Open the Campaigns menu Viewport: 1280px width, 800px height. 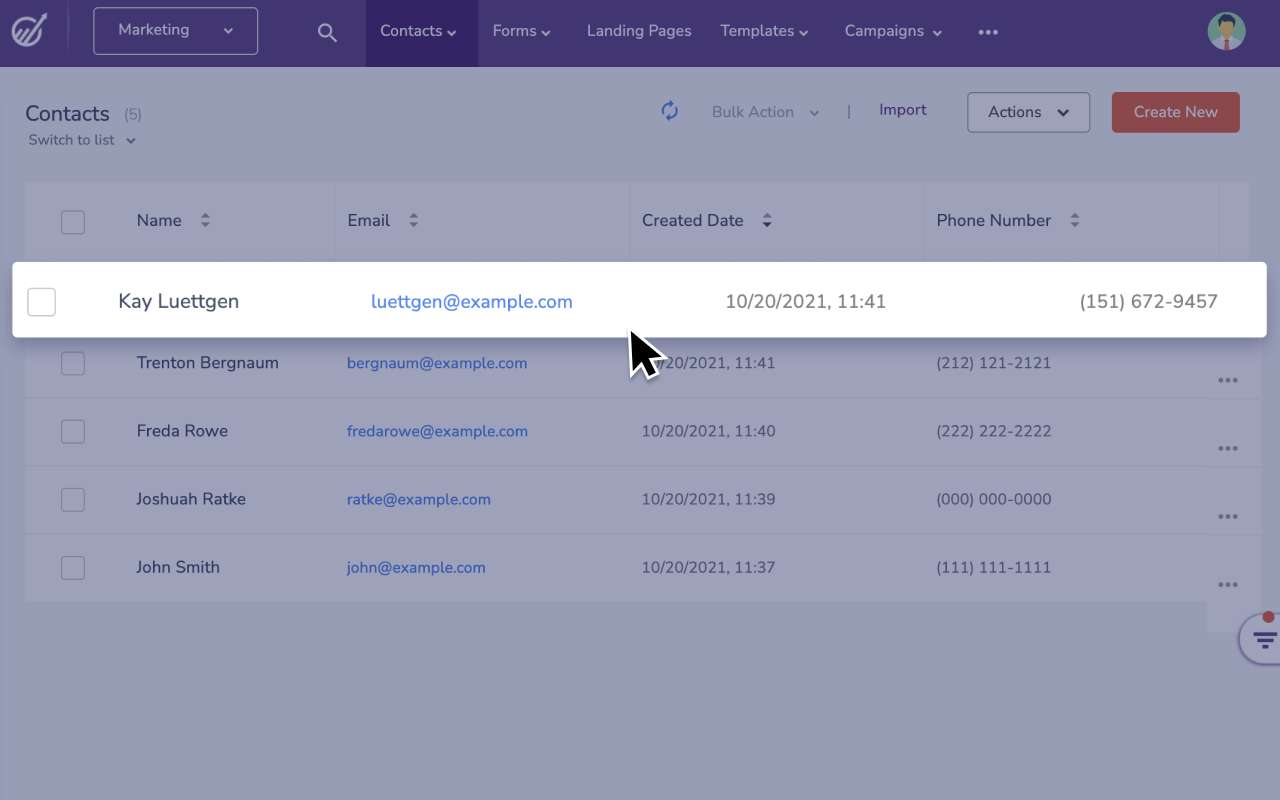tap(893, 31)
